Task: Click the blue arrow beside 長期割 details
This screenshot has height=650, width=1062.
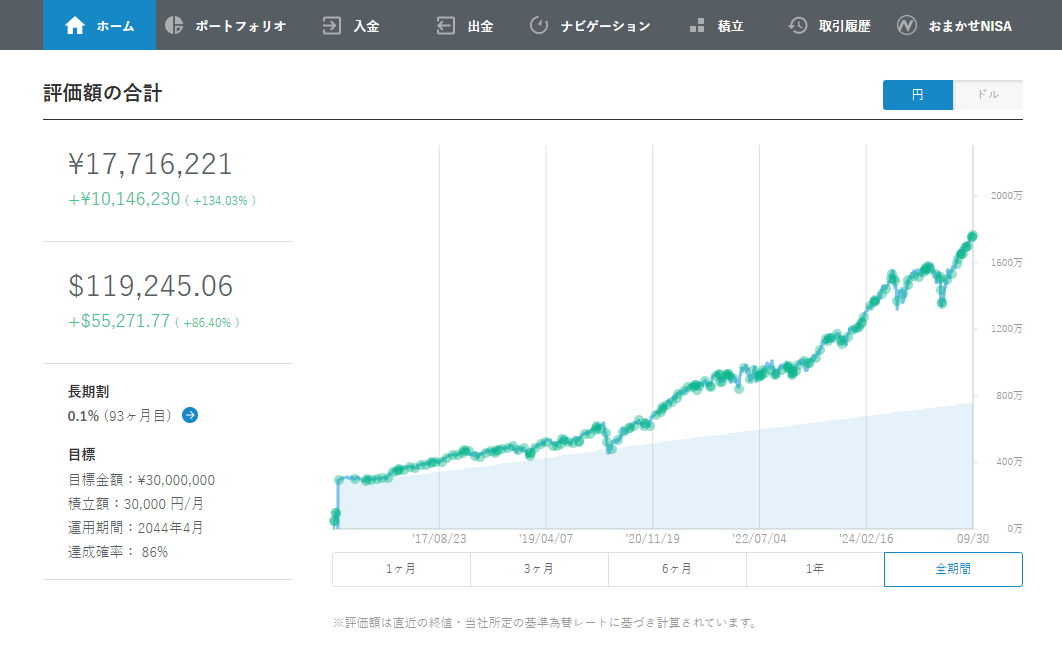Action: click(189, 416)
